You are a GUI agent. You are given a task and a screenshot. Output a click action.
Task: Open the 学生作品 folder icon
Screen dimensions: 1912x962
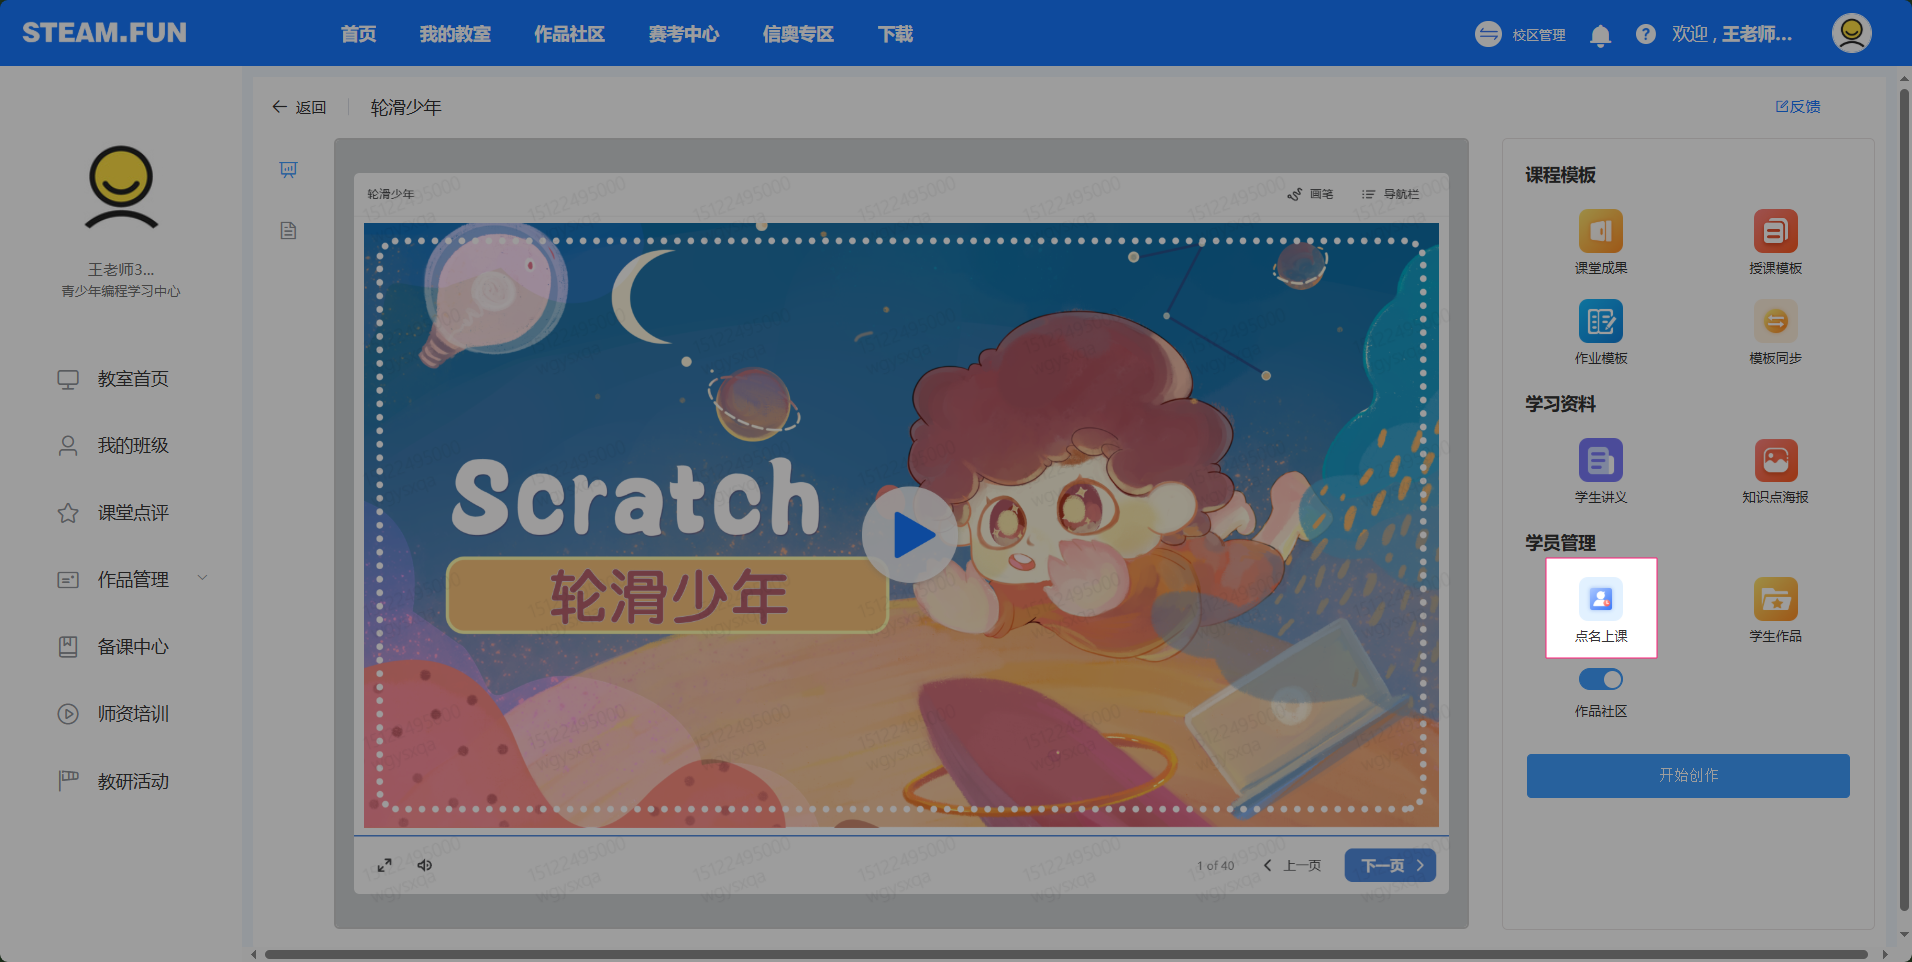(x=1775, y=600)
